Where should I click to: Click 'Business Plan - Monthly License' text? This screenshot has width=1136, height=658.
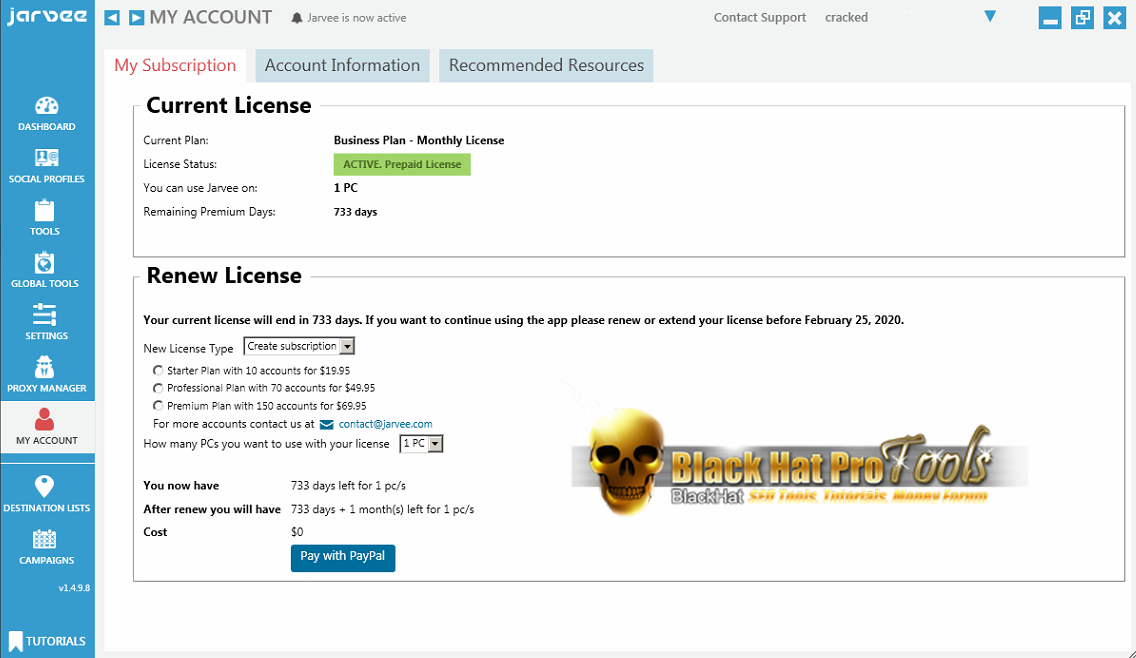click(x=419, y=141)
